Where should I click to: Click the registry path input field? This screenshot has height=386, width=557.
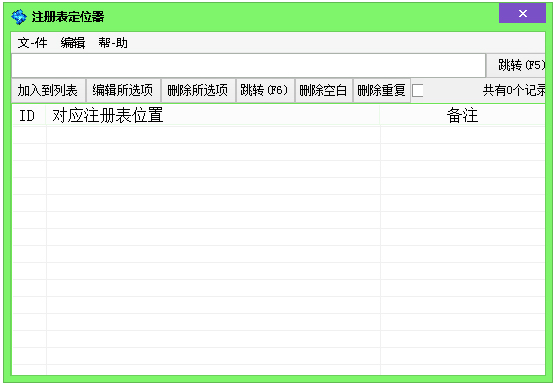tap(248, 65)
